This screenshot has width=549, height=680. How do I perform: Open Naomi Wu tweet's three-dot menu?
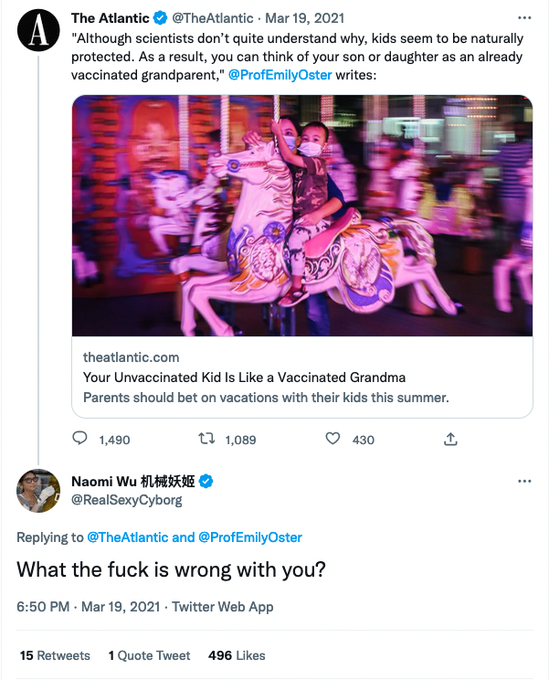coord(524,481)
